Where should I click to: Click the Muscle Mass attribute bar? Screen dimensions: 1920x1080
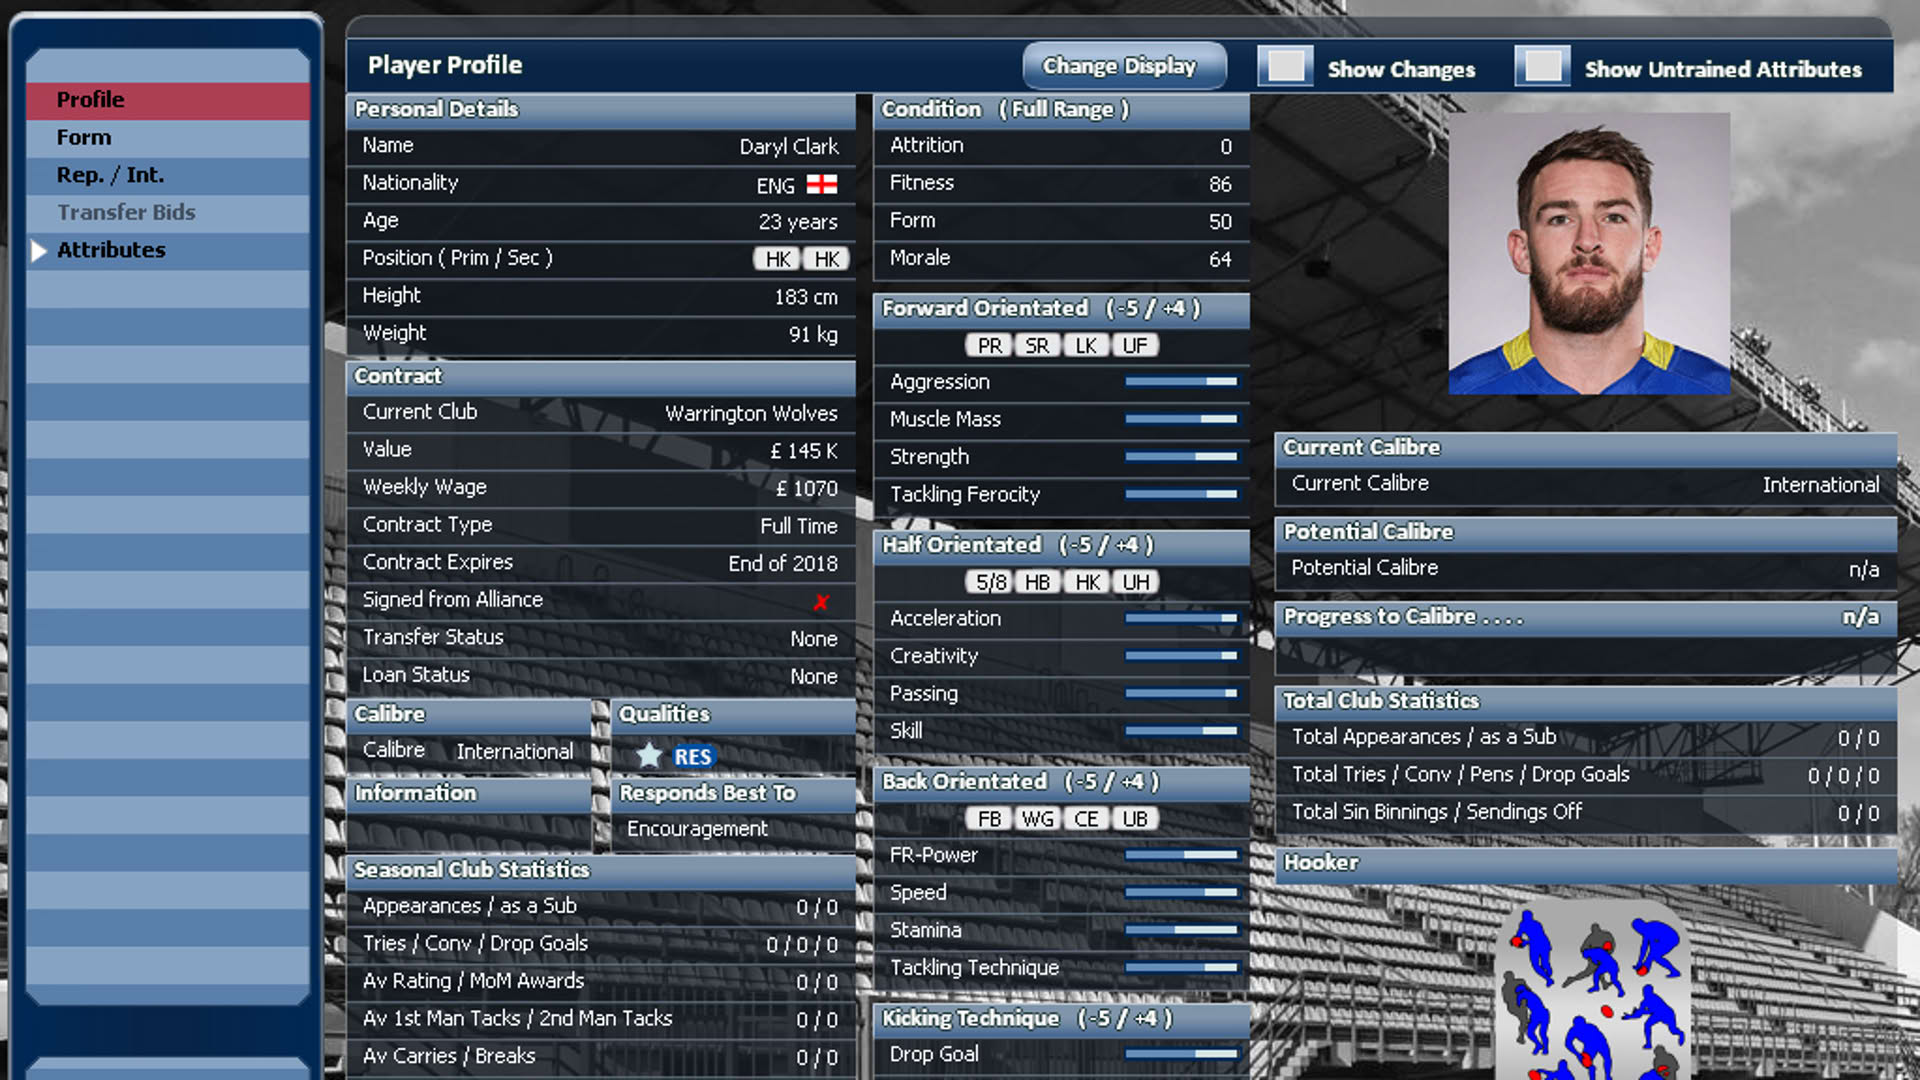1181,419
